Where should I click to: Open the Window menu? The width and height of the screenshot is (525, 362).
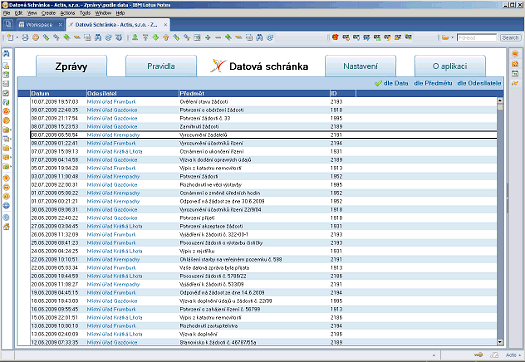tap(103, 13)
